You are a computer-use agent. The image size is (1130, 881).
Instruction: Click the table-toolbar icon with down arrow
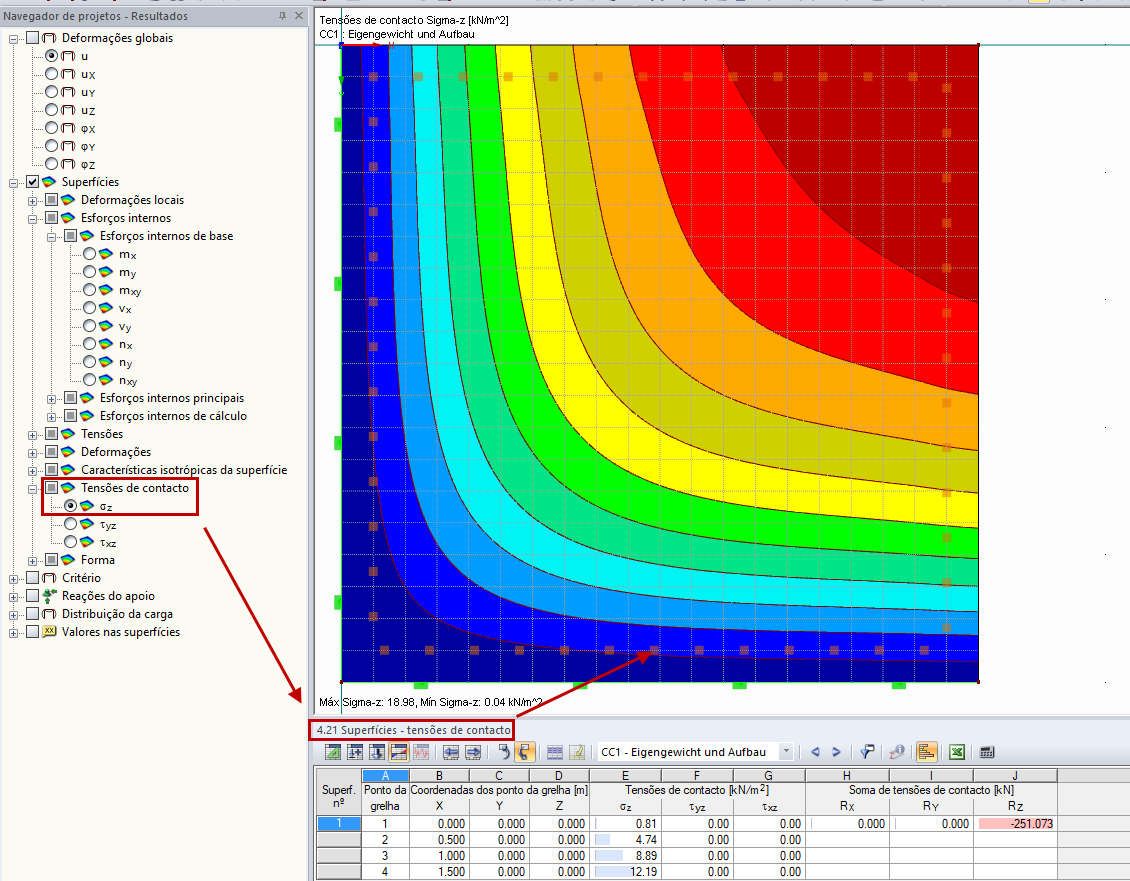[x=377, y=752]
